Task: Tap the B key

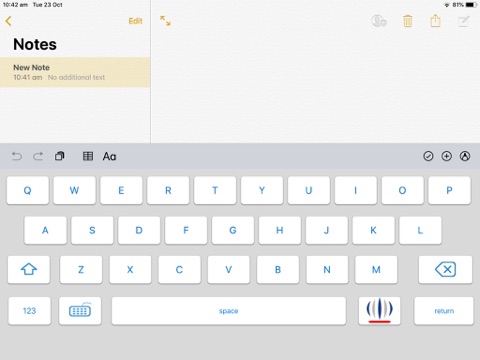Action: coord(278,269)
